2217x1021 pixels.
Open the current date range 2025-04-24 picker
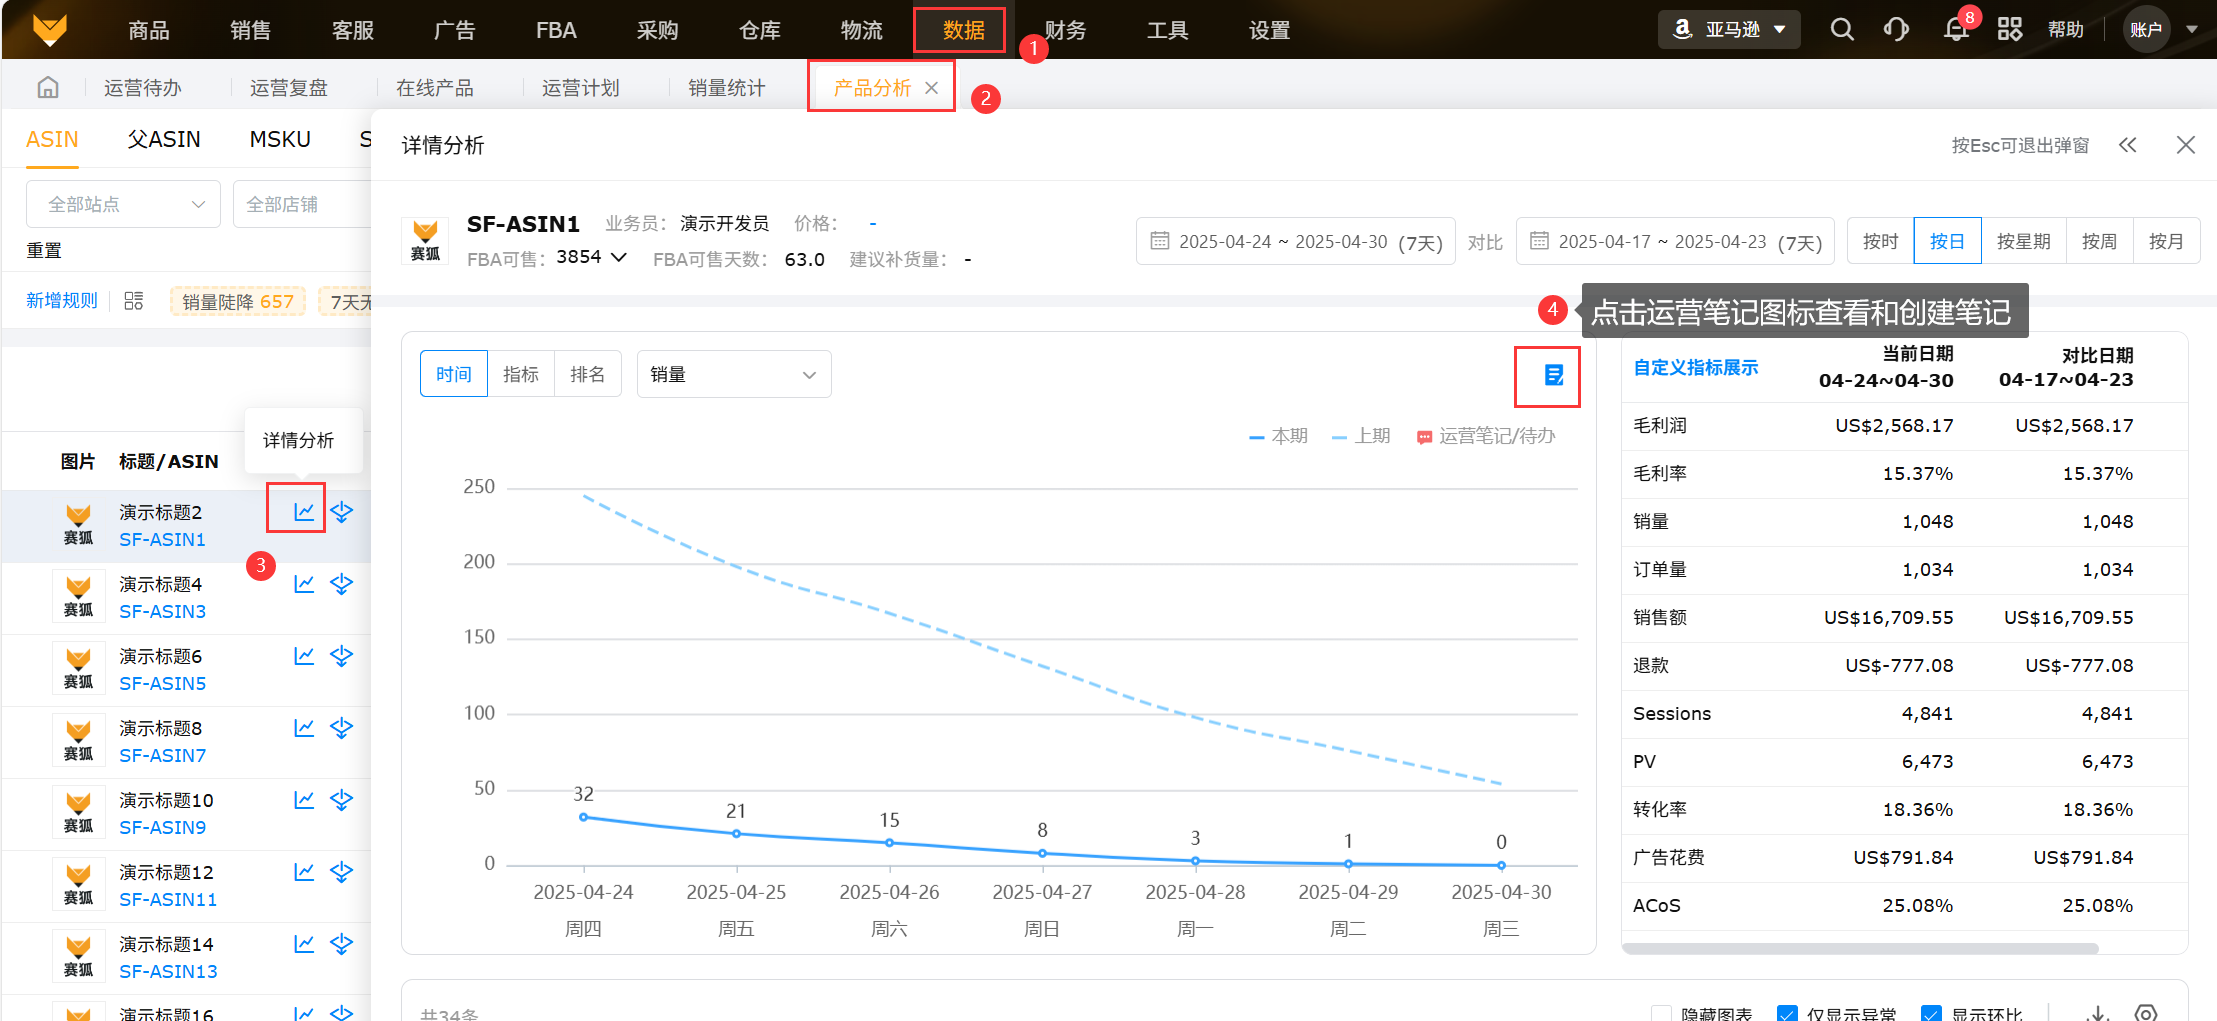point(1295,241)
